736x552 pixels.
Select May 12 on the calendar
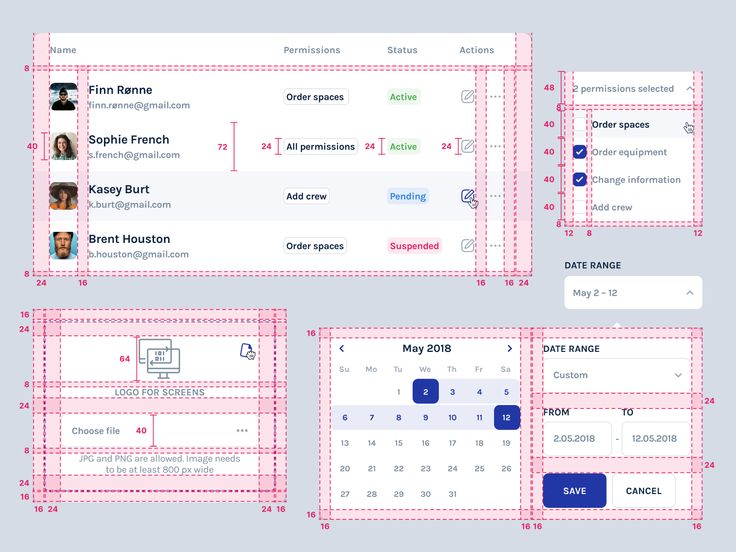click(x=507, y=418)
